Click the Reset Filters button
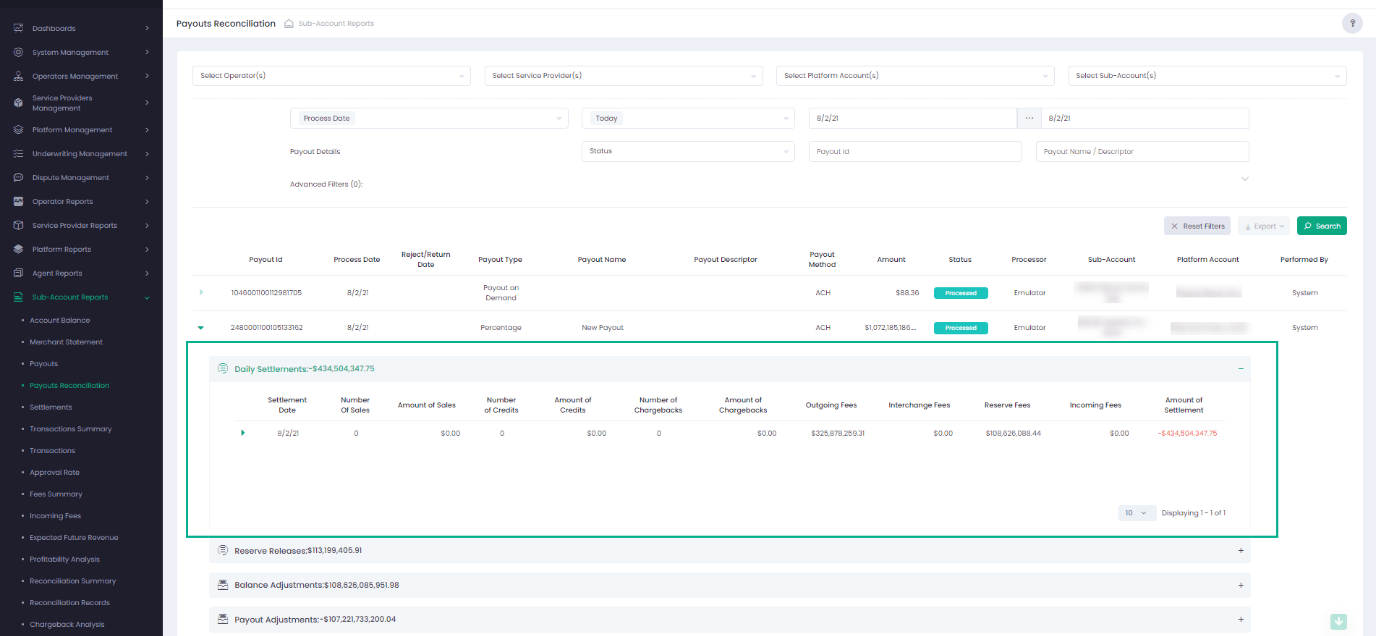1376x636 pixels. [x=1197, y=226]
